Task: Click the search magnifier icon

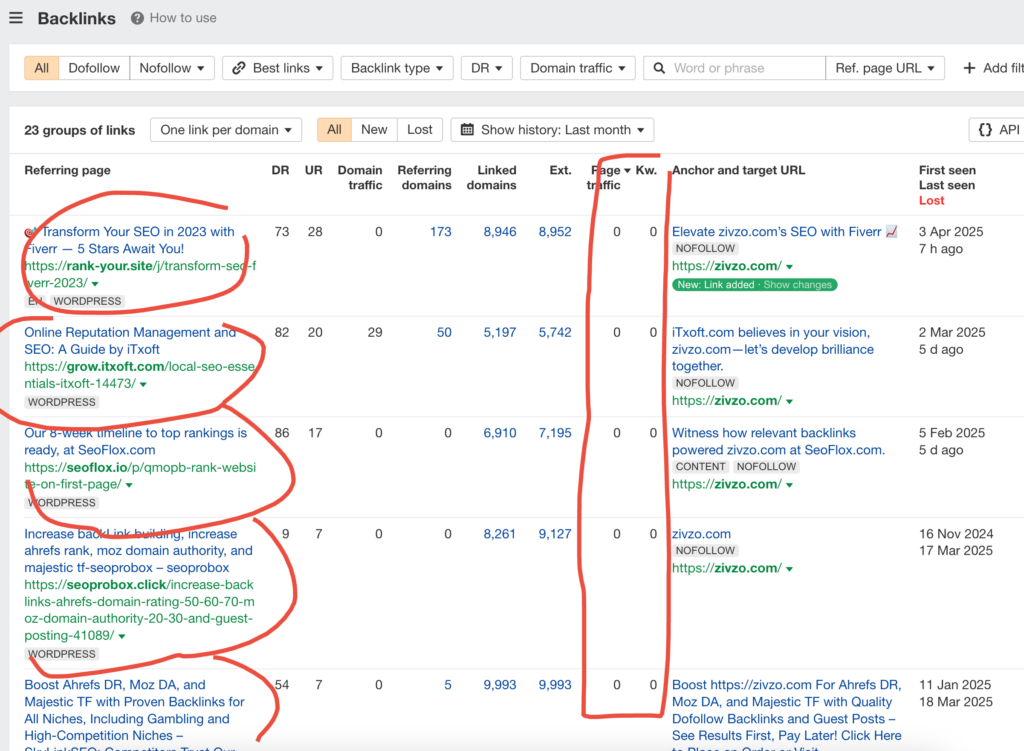Action: pyautogui.click(x=659, y=68)
